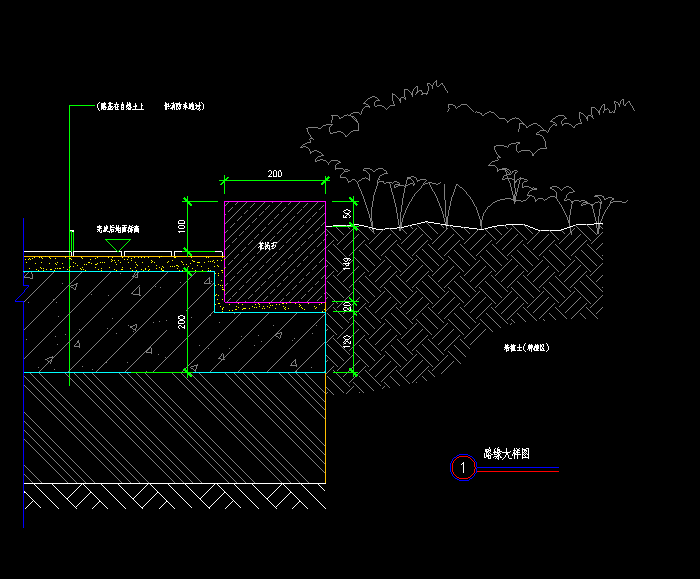Click the yellow dotted sand bedding layer
This screenshot has height=579, width=700.
[x=121, y=264]
